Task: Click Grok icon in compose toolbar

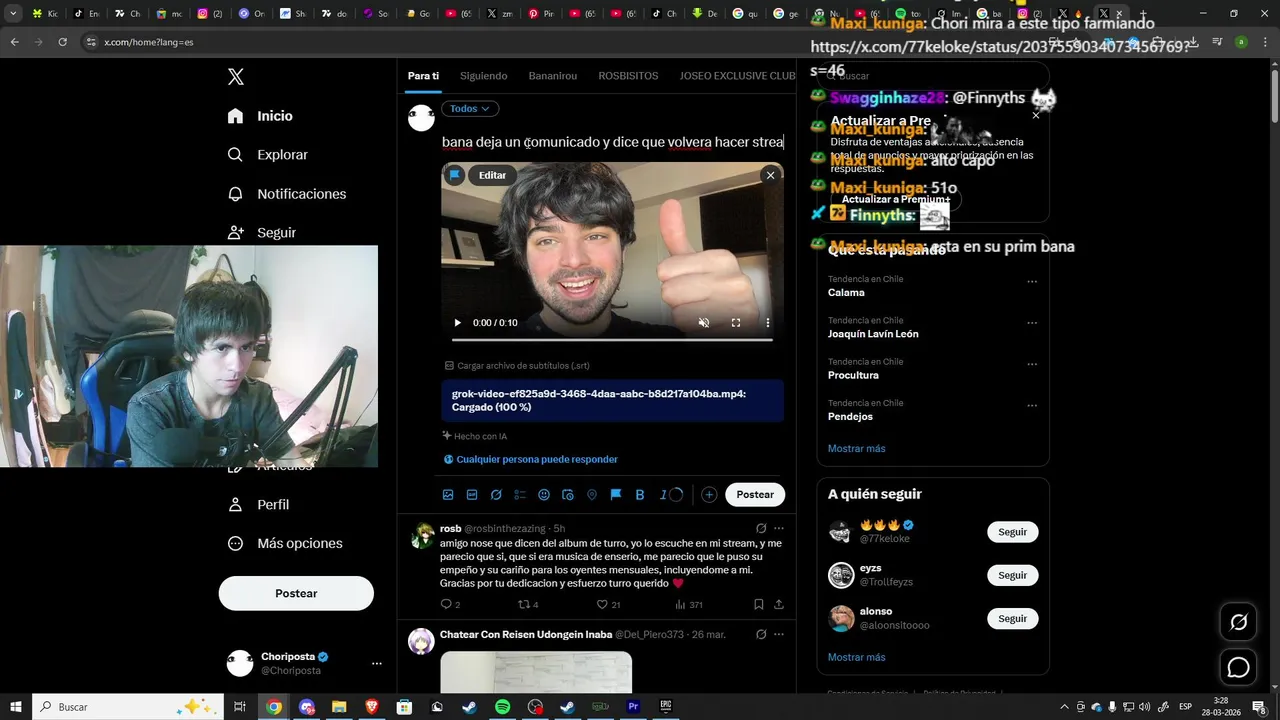Action: click(496, 495)
